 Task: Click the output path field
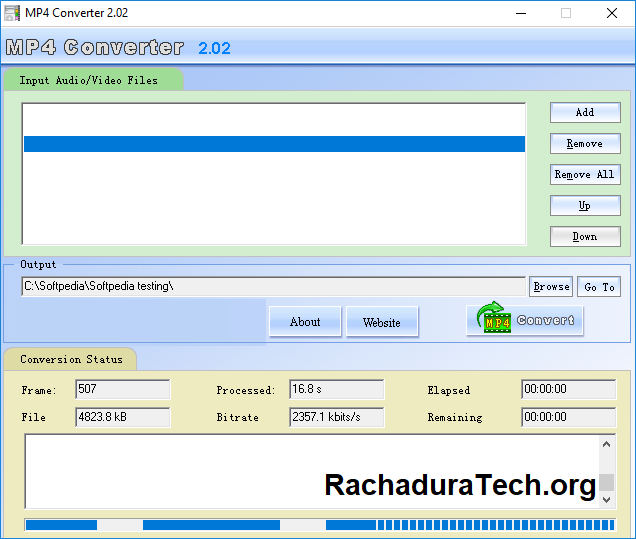point(273,286)
